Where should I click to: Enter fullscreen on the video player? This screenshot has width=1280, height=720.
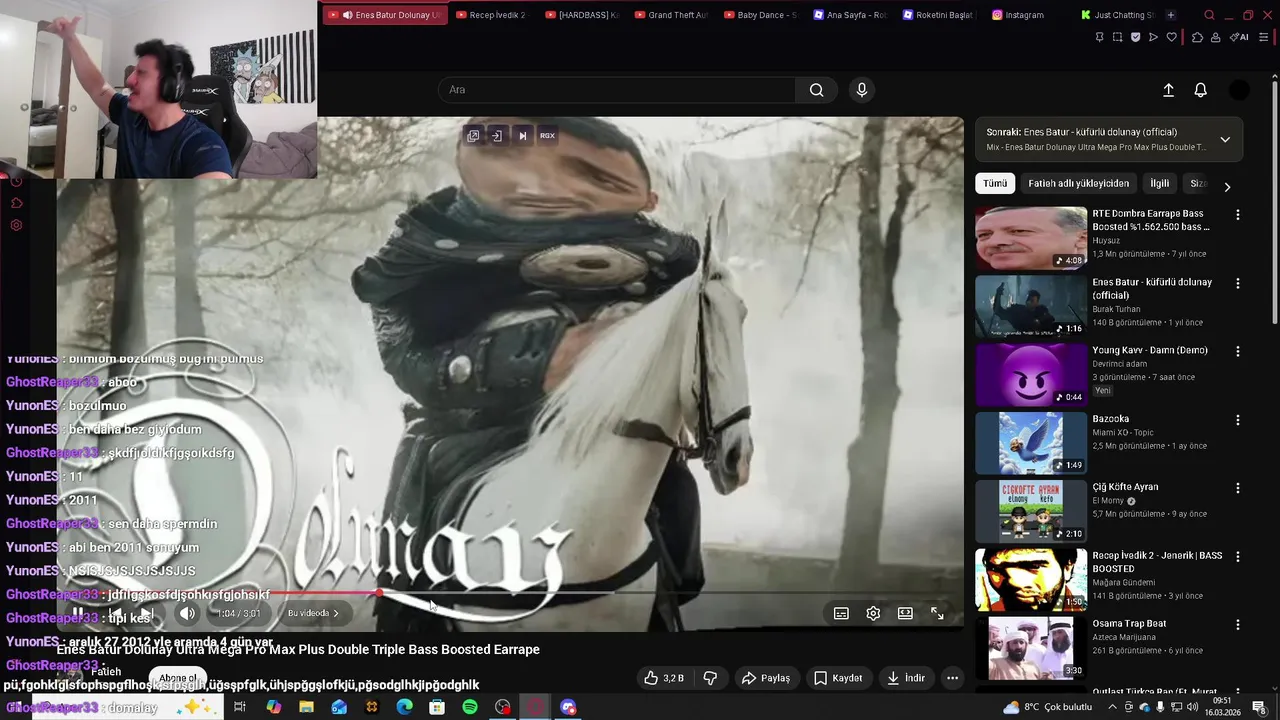(937, 613)
